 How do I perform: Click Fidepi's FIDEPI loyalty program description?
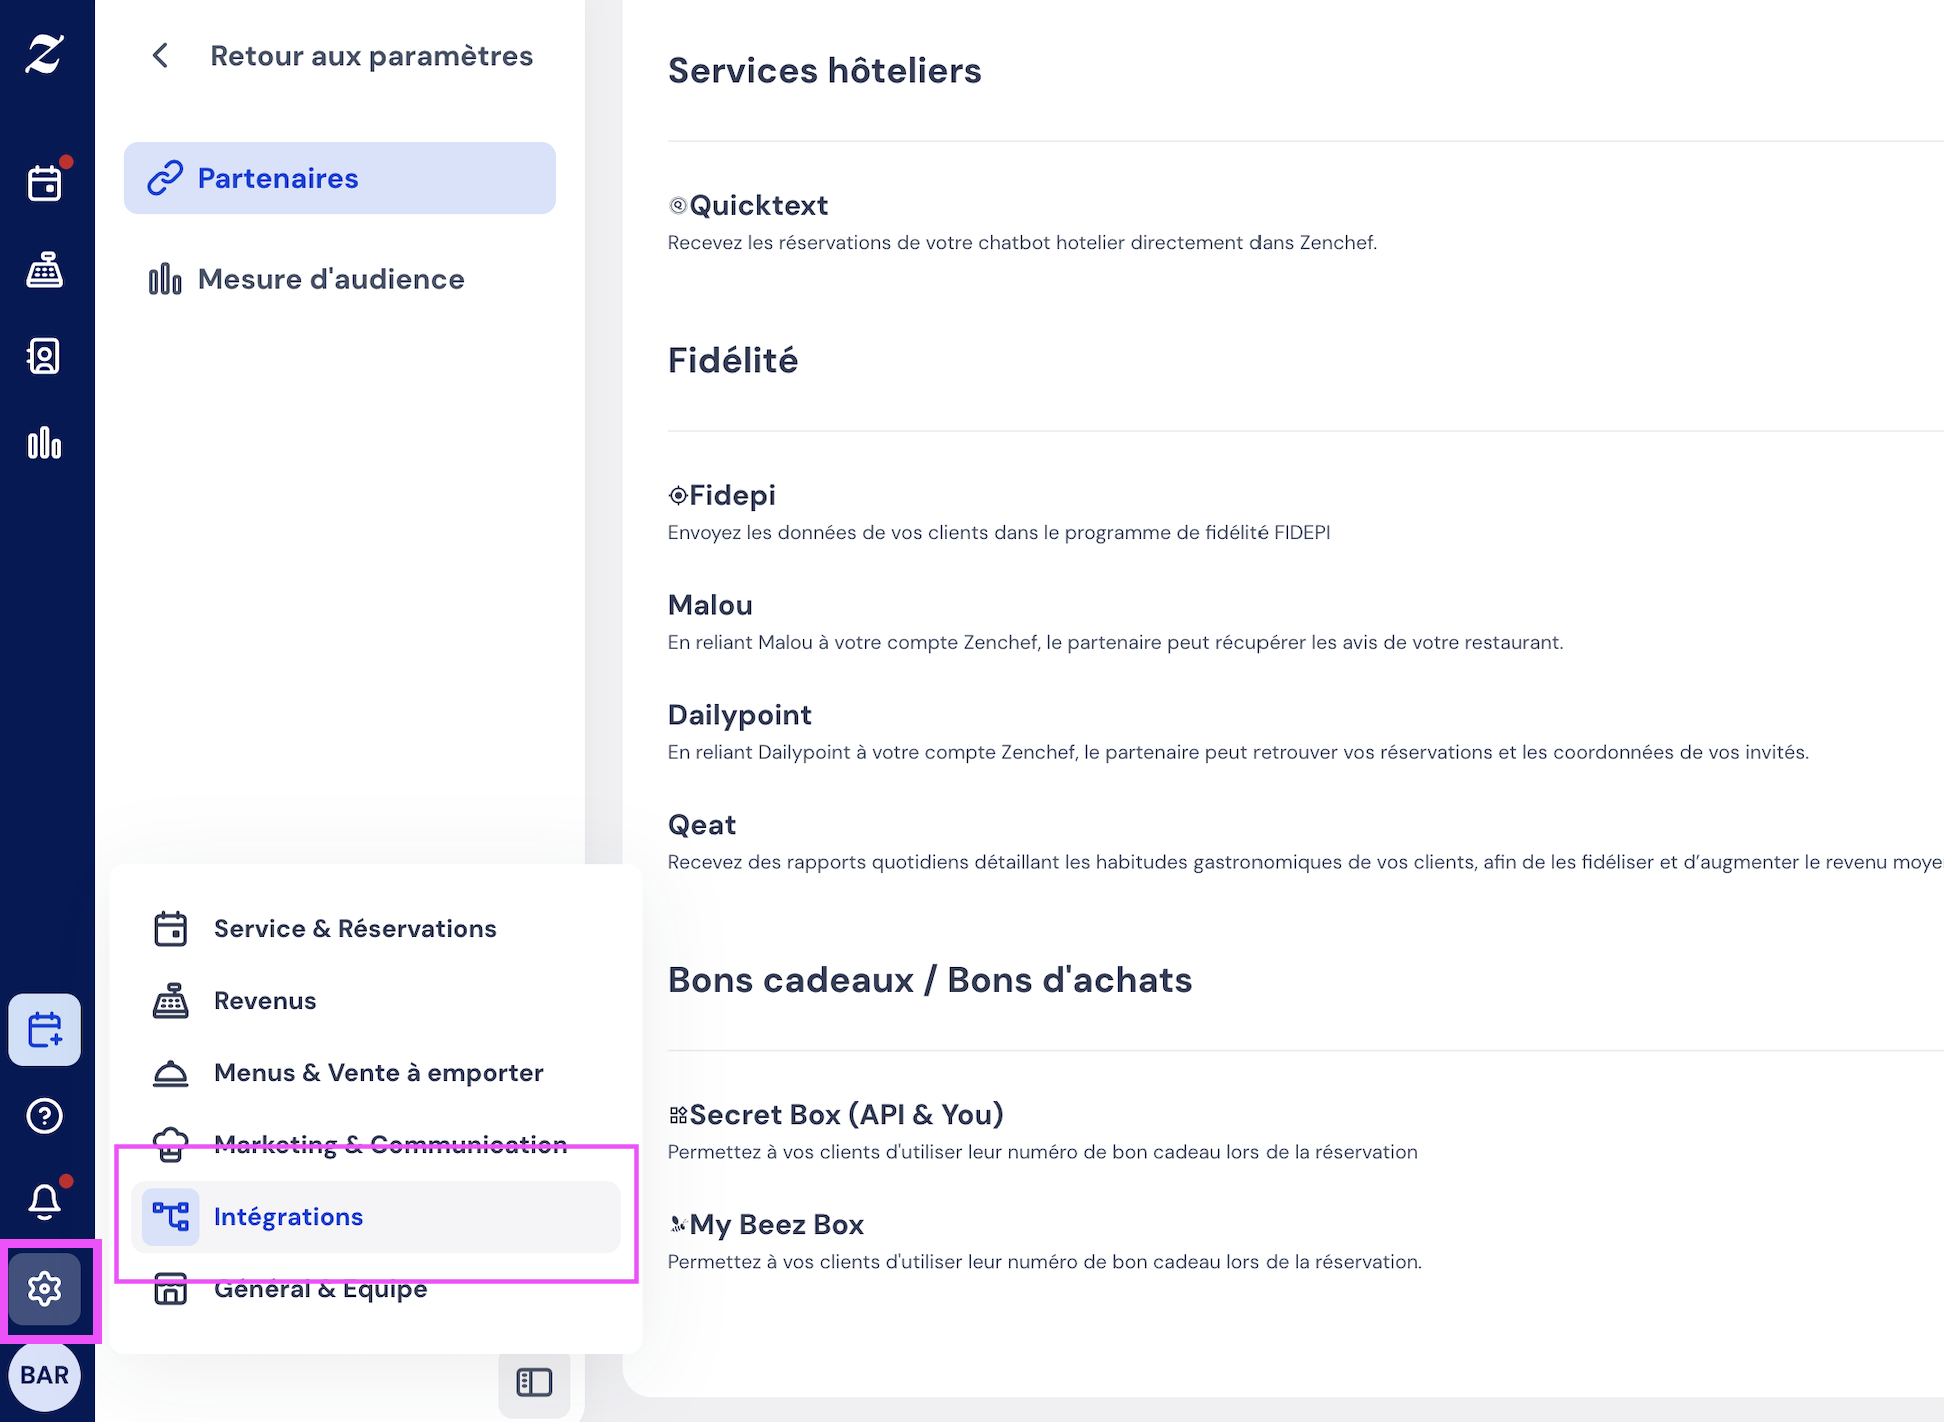click(999, 532)
